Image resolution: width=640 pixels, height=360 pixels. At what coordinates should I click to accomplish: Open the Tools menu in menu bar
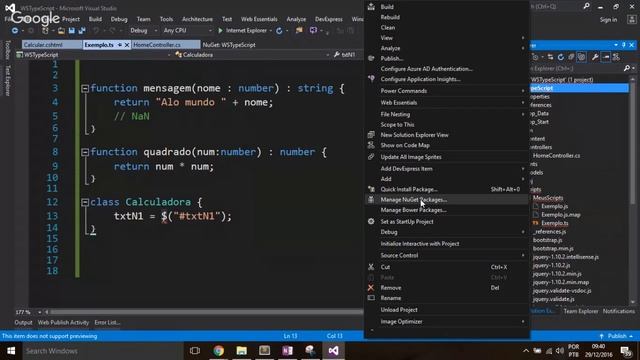(x=166, y=19)
